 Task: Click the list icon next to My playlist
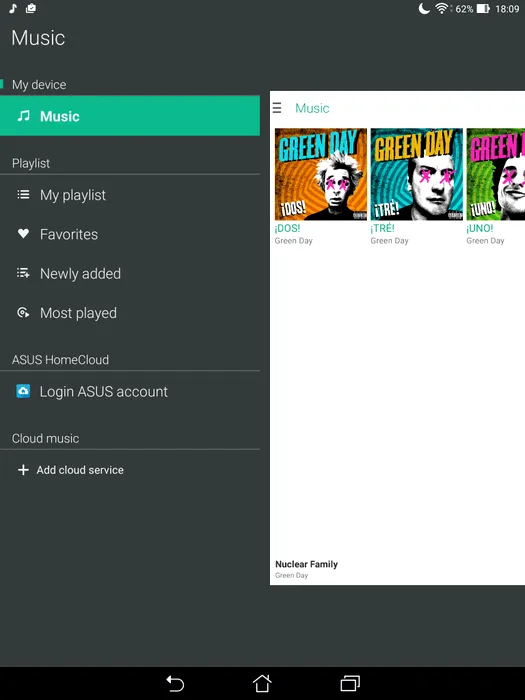(23, 195)
